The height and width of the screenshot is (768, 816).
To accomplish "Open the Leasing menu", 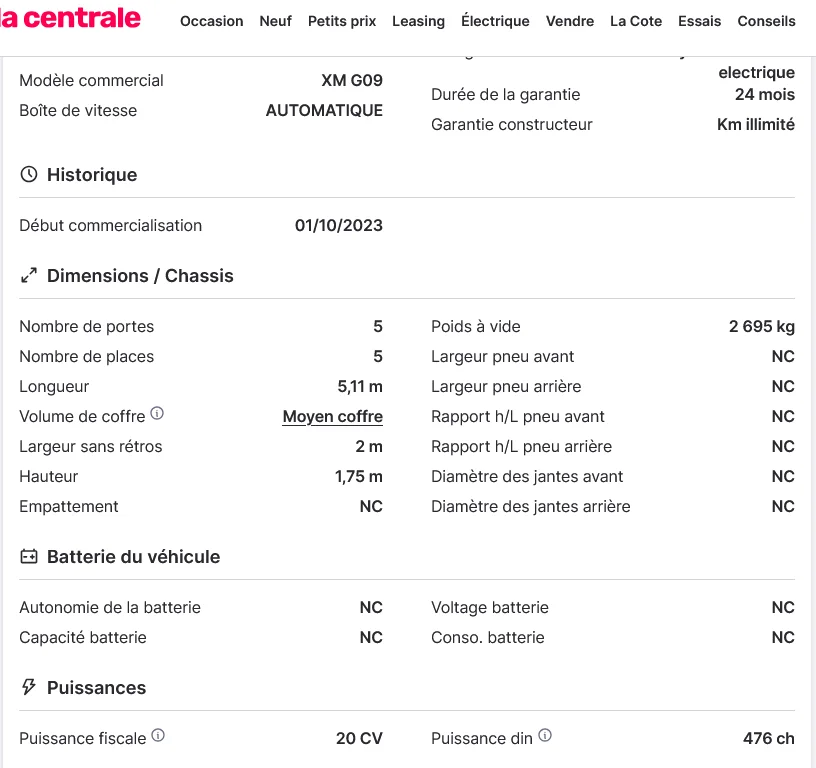I will click(418, 21).
